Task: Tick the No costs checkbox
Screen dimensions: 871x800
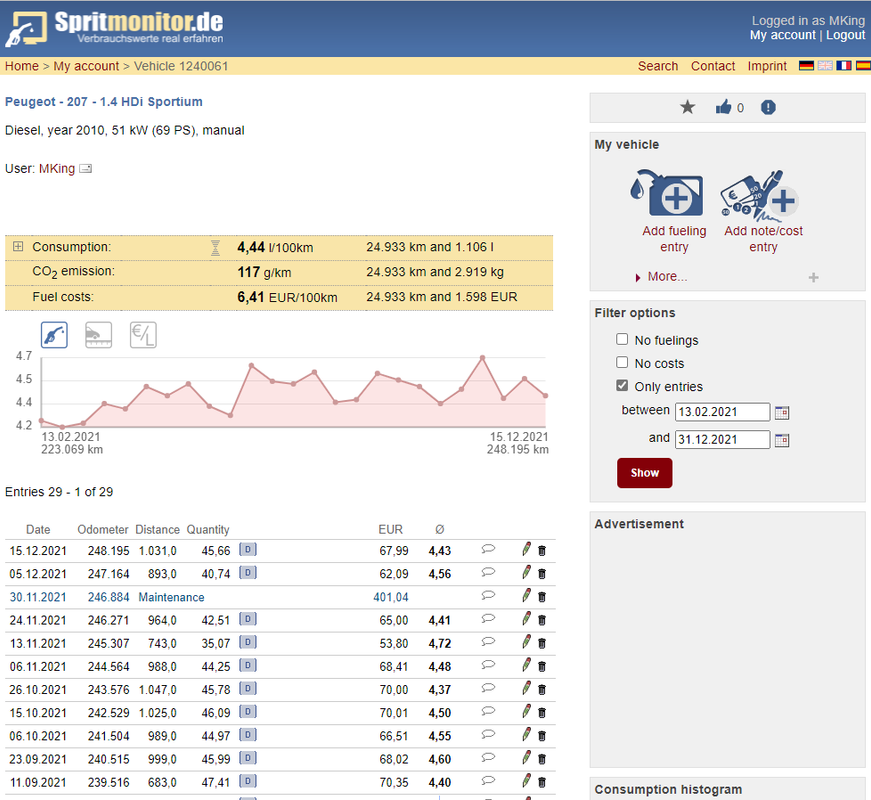Action: click(622, 363)
